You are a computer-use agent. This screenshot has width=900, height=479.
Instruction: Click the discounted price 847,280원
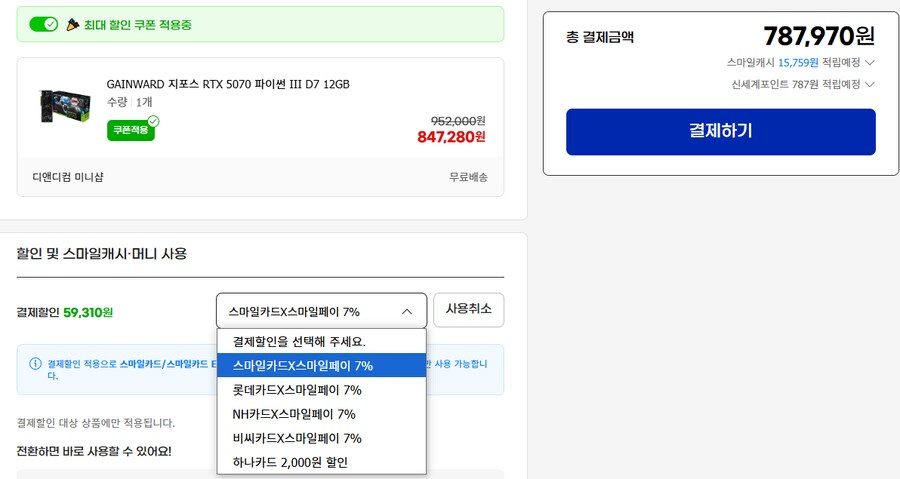[x=451, y=137]
